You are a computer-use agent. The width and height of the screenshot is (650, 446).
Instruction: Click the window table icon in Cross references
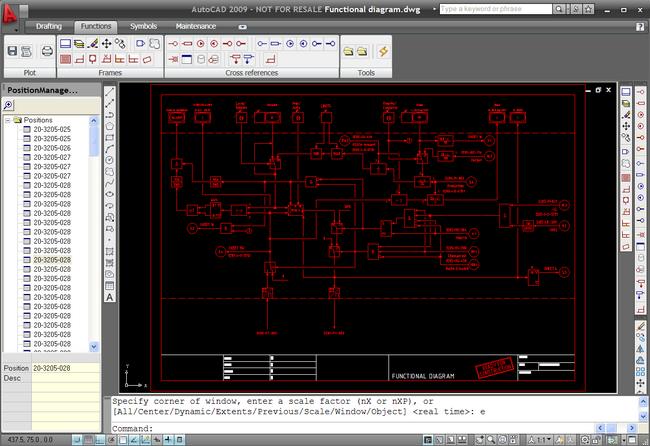pyautogui.click(x=187, y=59)
